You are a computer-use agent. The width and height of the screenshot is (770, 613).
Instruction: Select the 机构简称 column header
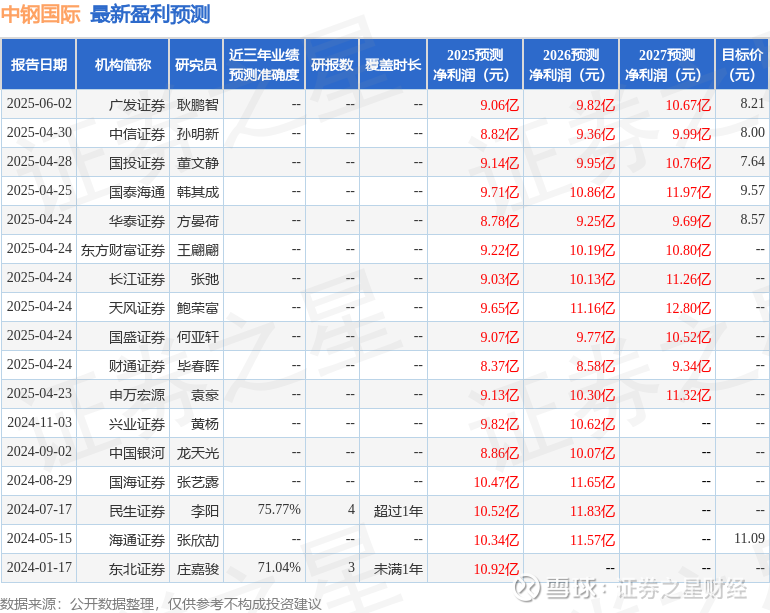pos(123,64)
